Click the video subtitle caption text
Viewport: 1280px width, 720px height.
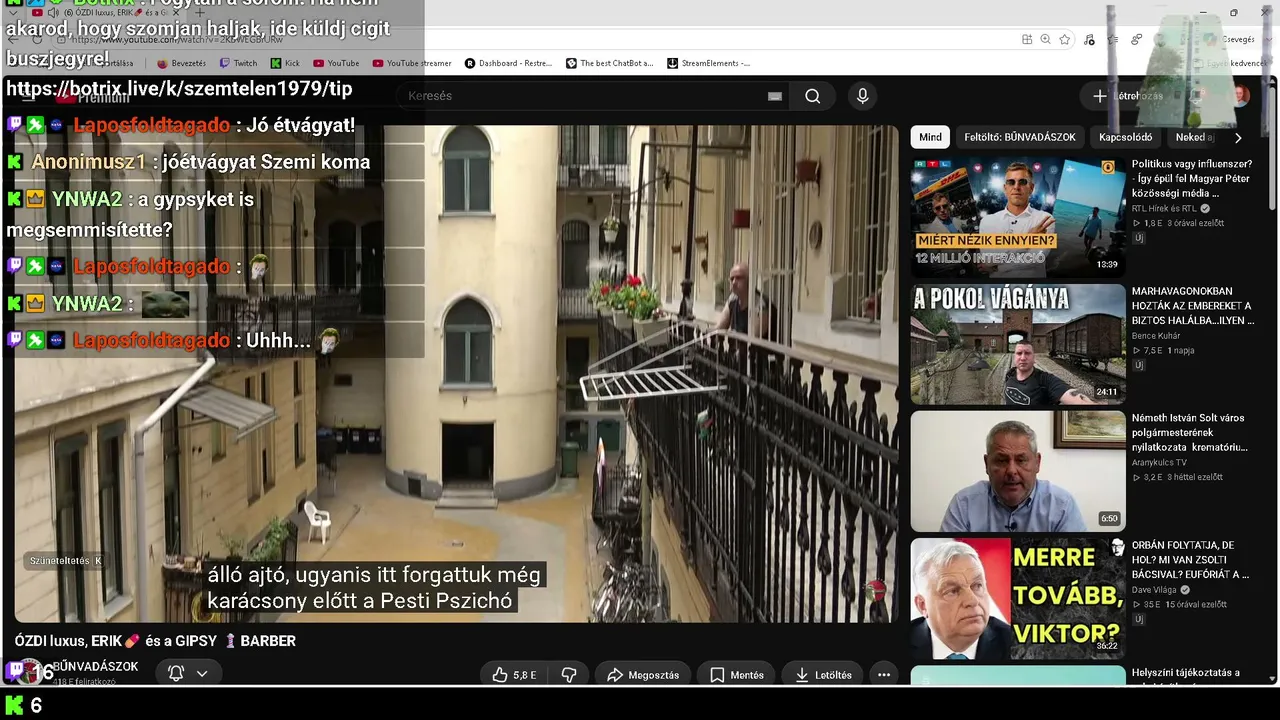(374, 588)
